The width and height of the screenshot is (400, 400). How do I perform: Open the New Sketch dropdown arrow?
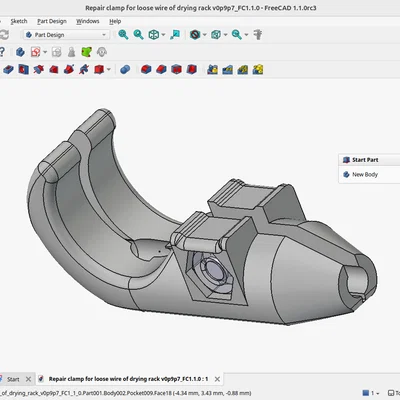pyautogui.click(x=45, y=52)
